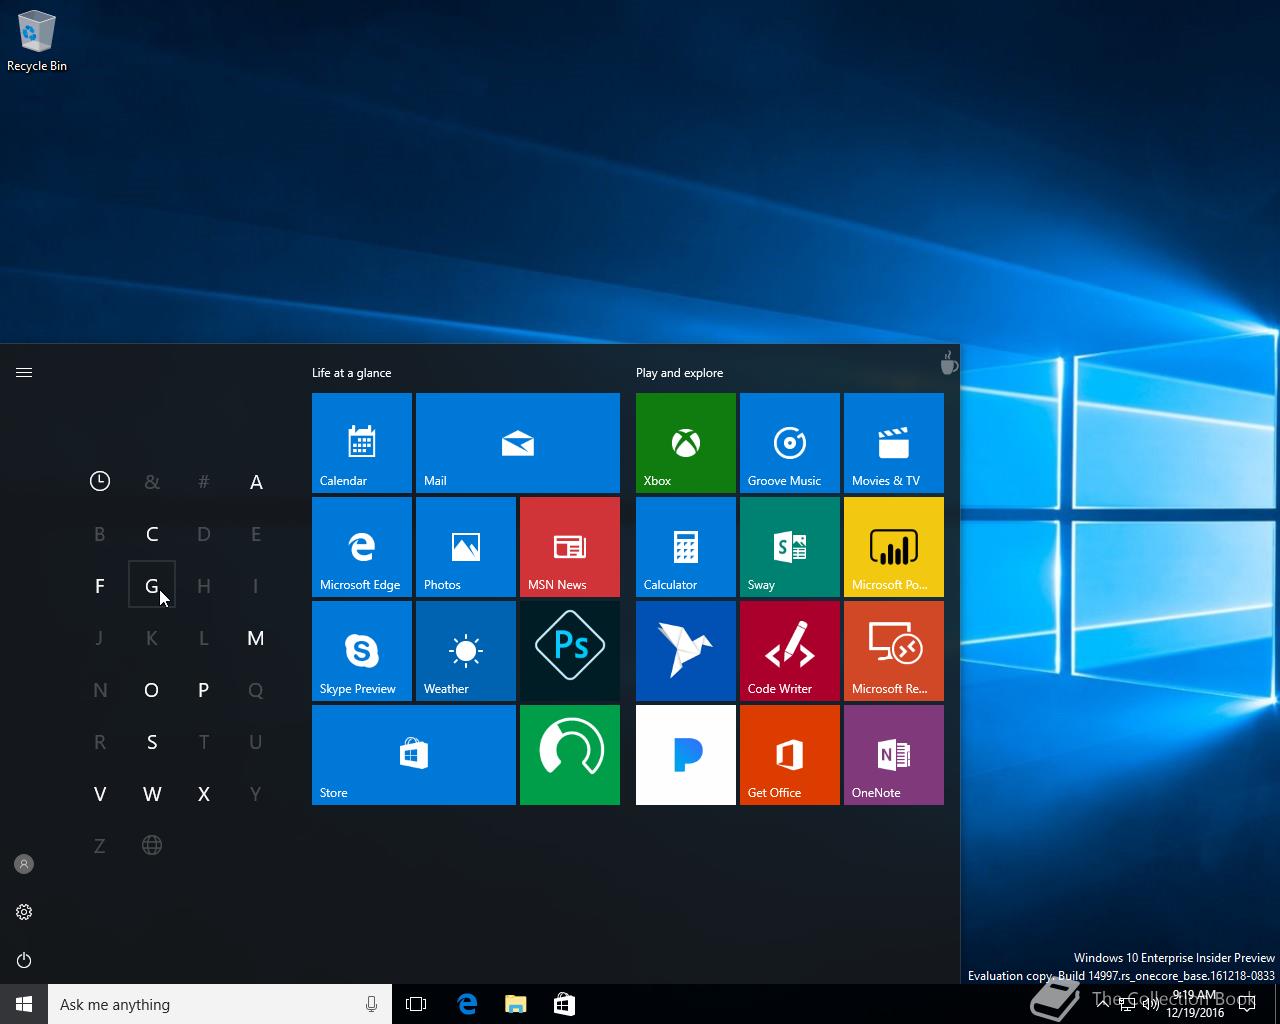Click the volume icon in system tray

pyautogui.click(x=1151, y=1004)
